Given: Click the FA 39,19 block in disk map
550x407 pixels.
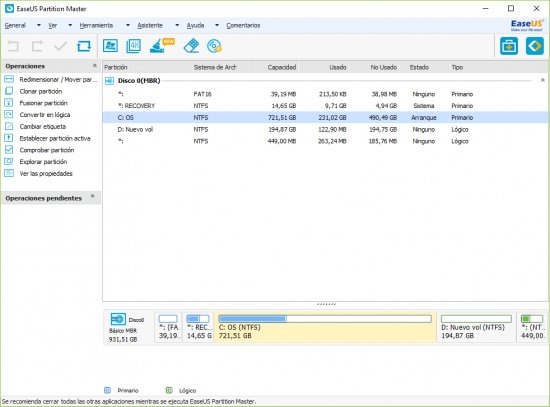Looking at the screenshot, I should tap(168, 327).
